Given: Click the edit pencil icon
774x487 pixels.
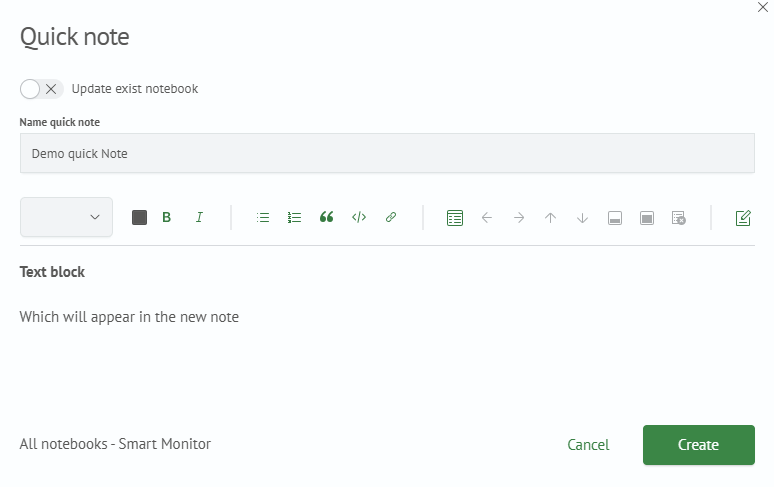Looking at the screenshot, I should pyautogui.click(x=743, y=218).
